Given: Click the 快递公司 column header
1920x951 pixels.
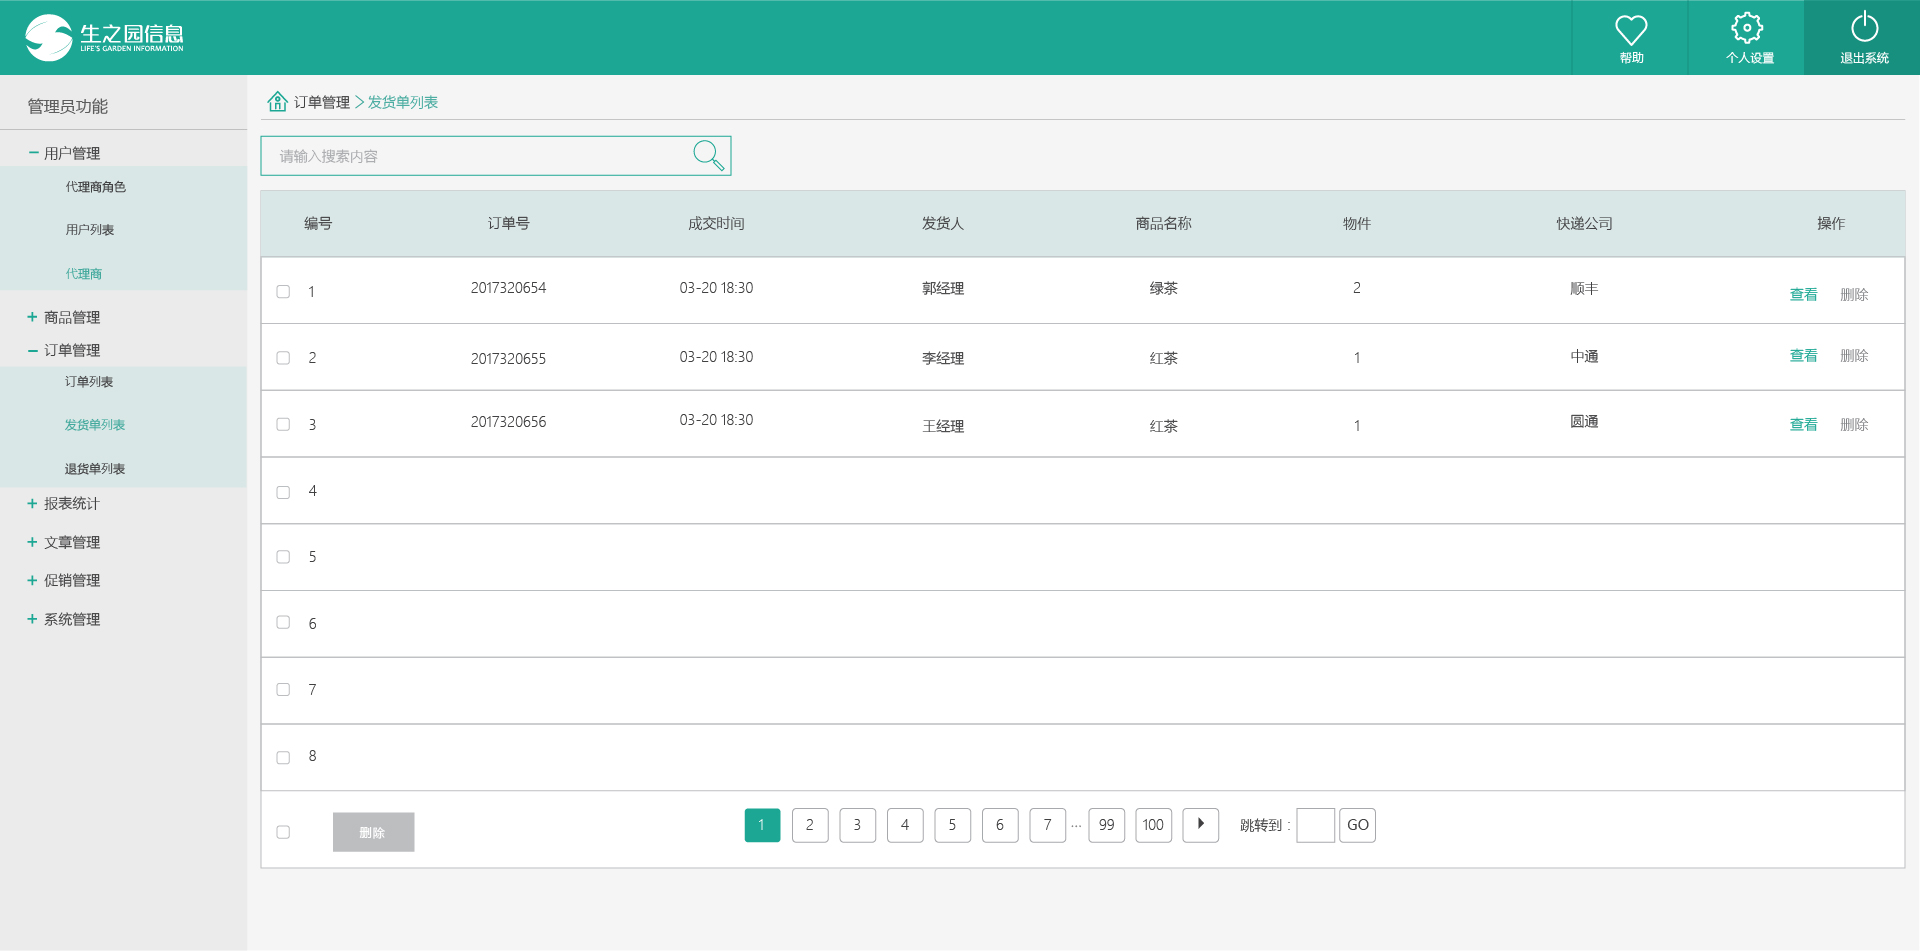Looking at the screenshot, I should pos(1584,223).
